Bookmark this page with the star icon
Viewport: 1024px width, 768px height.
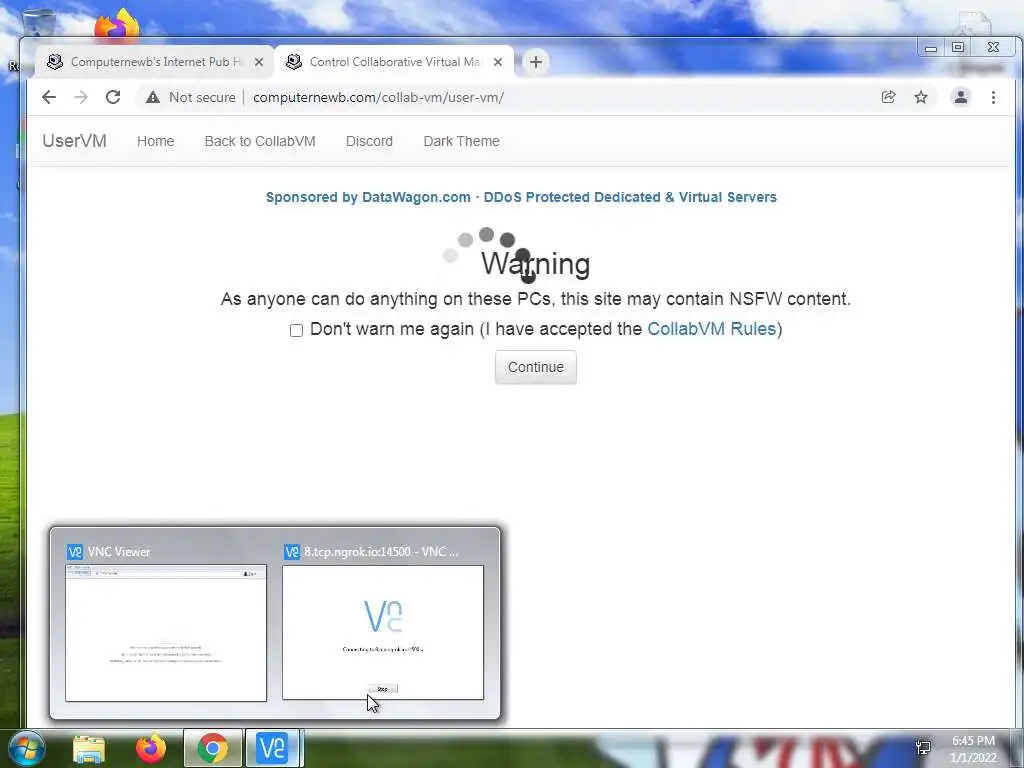(x=921, y=97)
